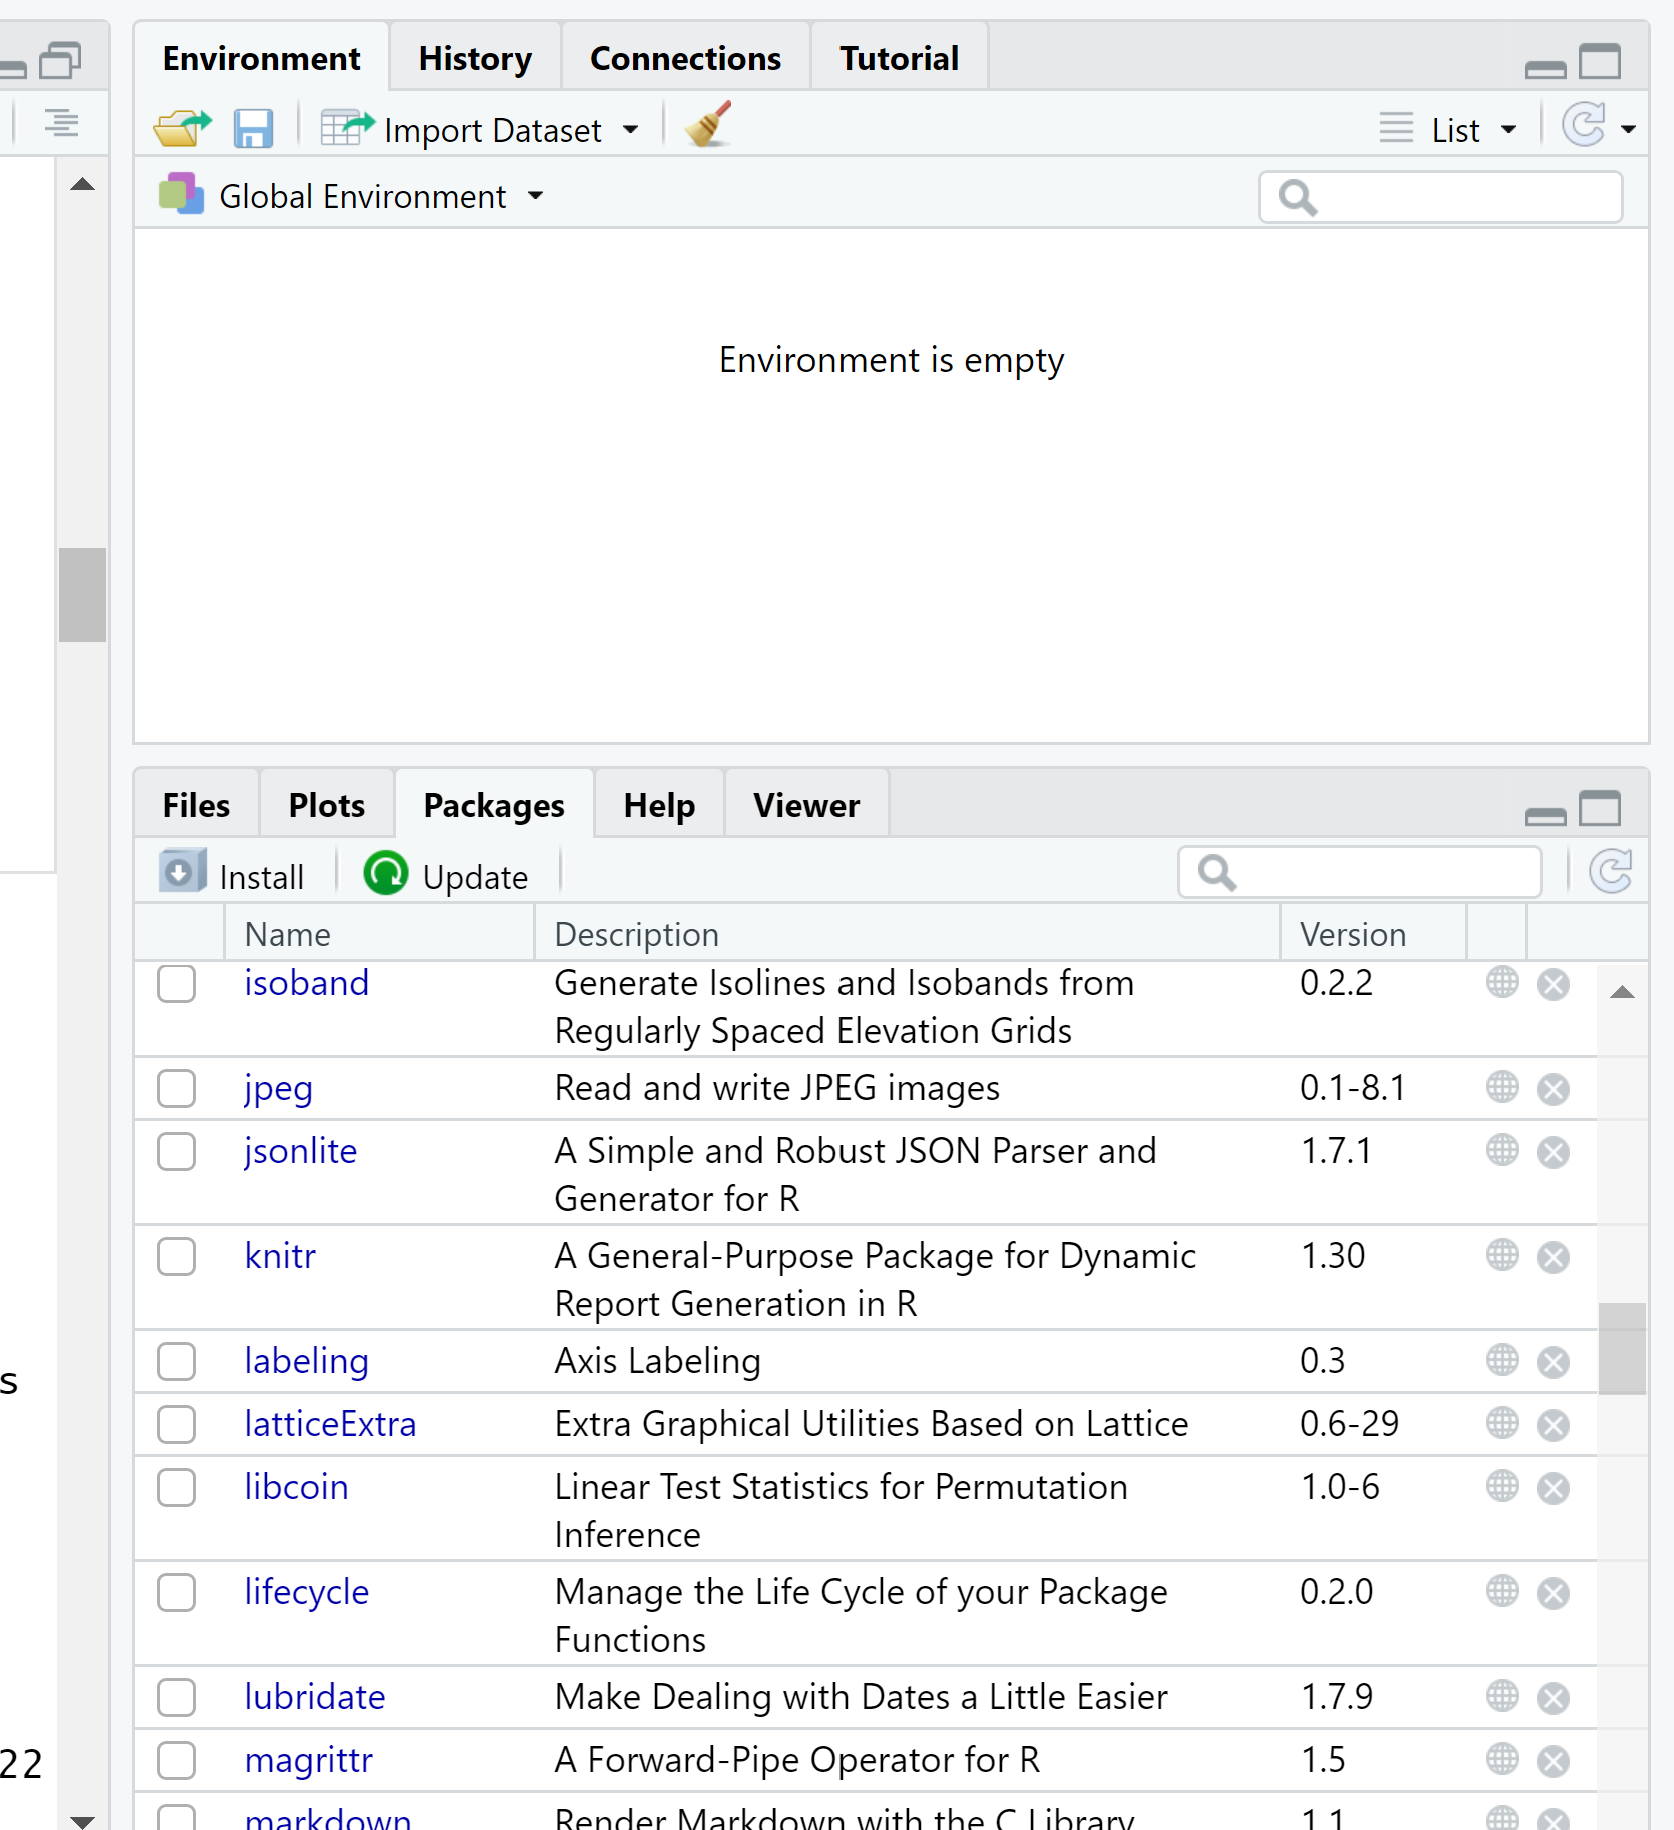This screenshot has height=1830, width=1674.
Task: Remove the jpeg package using its X icon
Action: [1553, 1089]
